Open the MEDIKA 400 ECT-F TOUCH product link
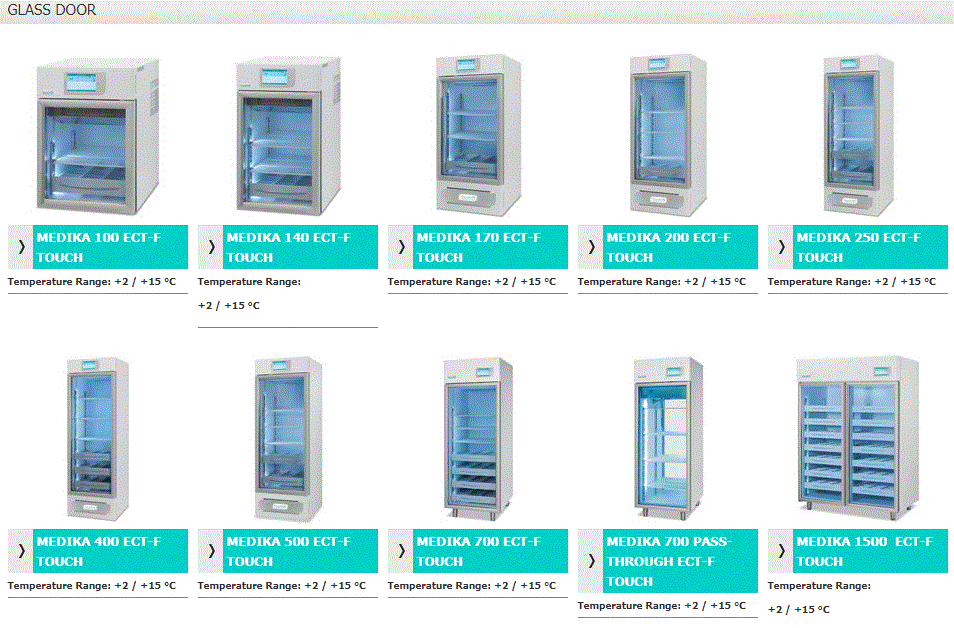 [x=110, y=551]
